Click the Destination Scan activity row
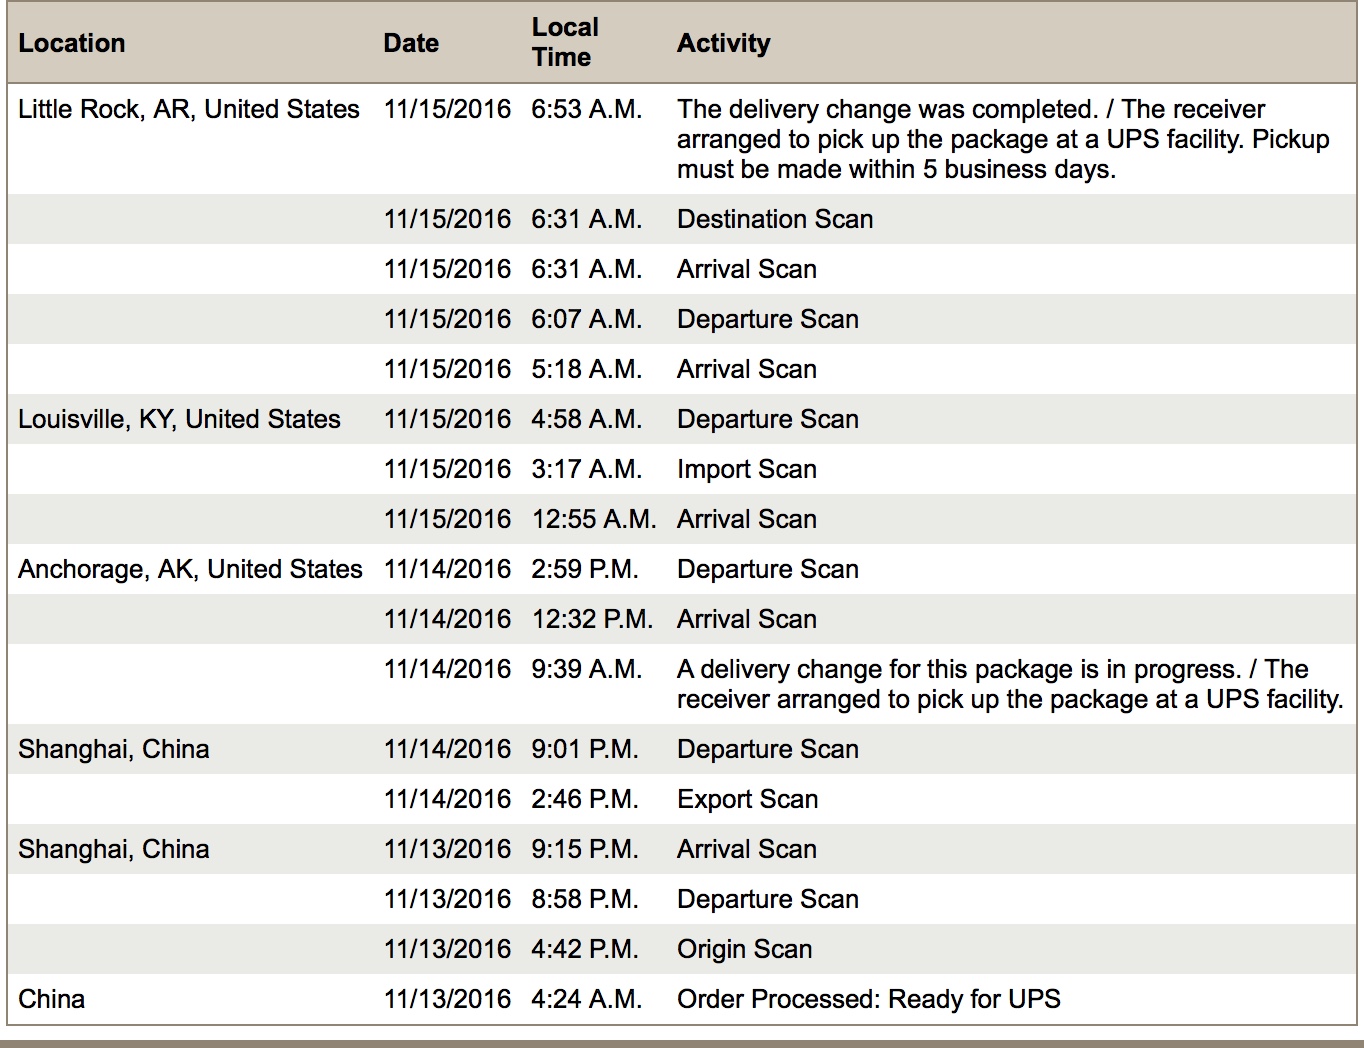 pyautogui.click(x=682, y=219)
